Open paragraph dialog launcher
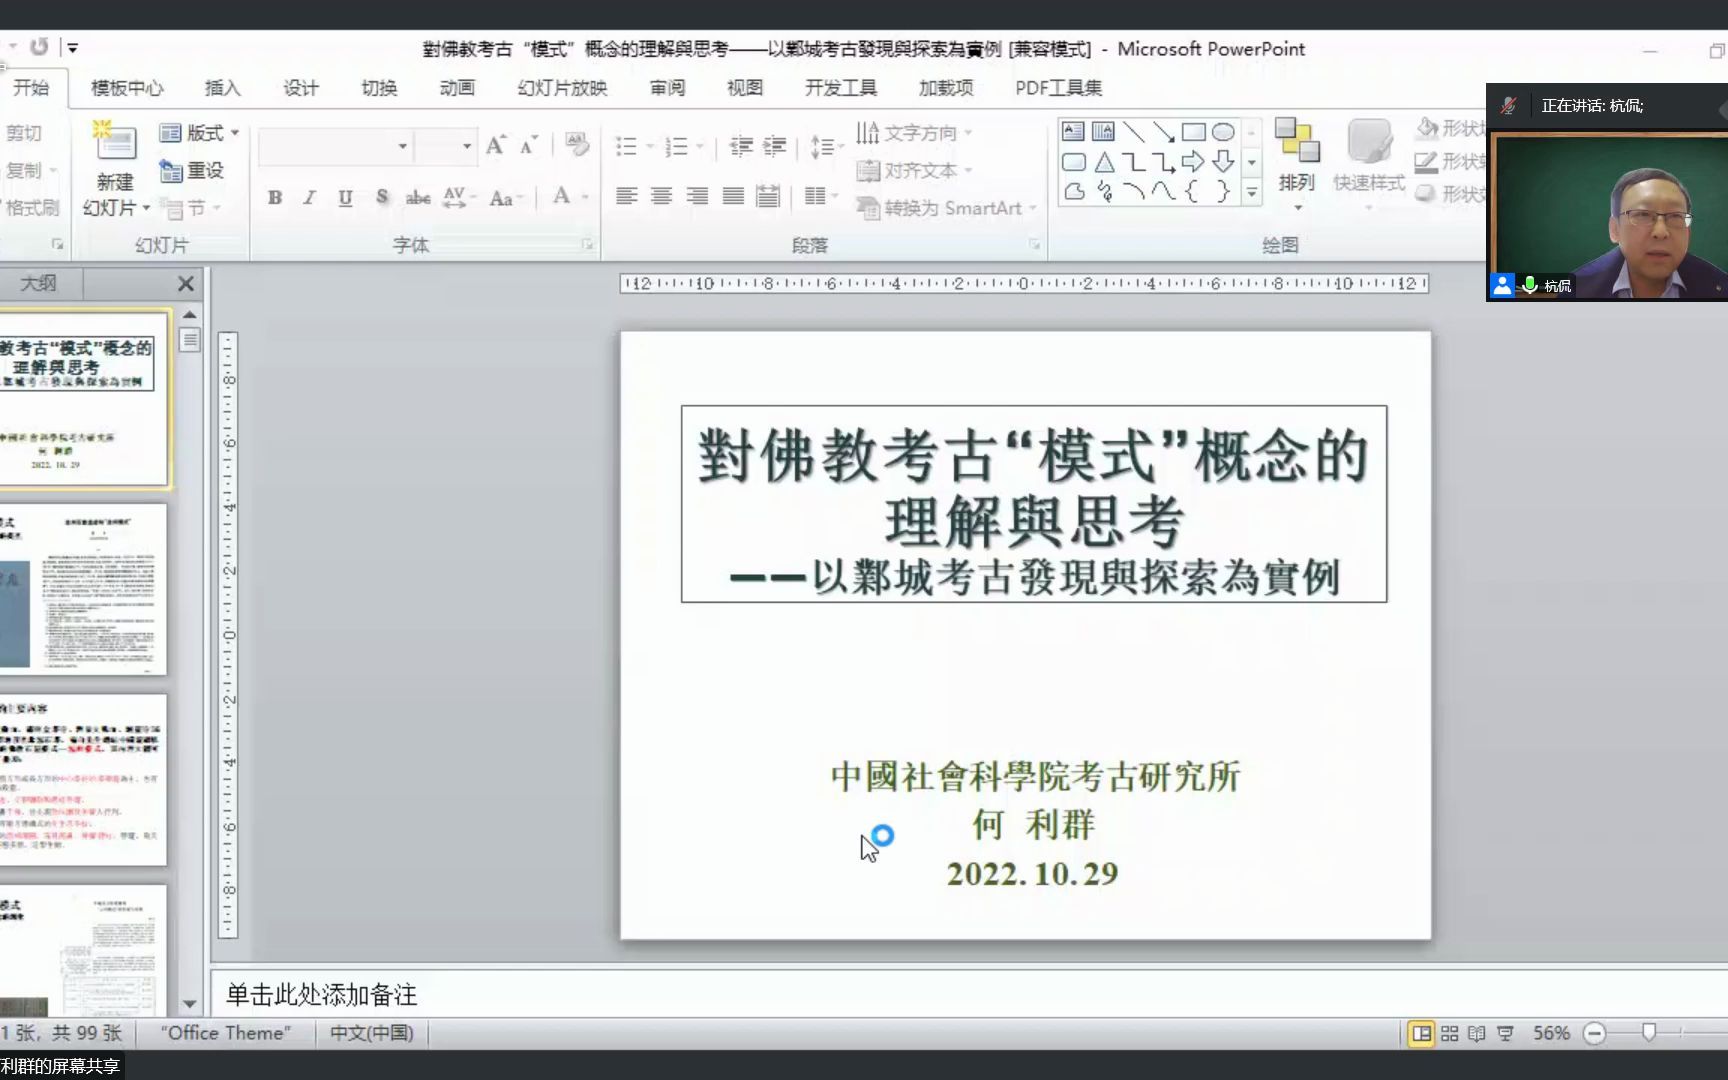 click(x=1034, y=244)
